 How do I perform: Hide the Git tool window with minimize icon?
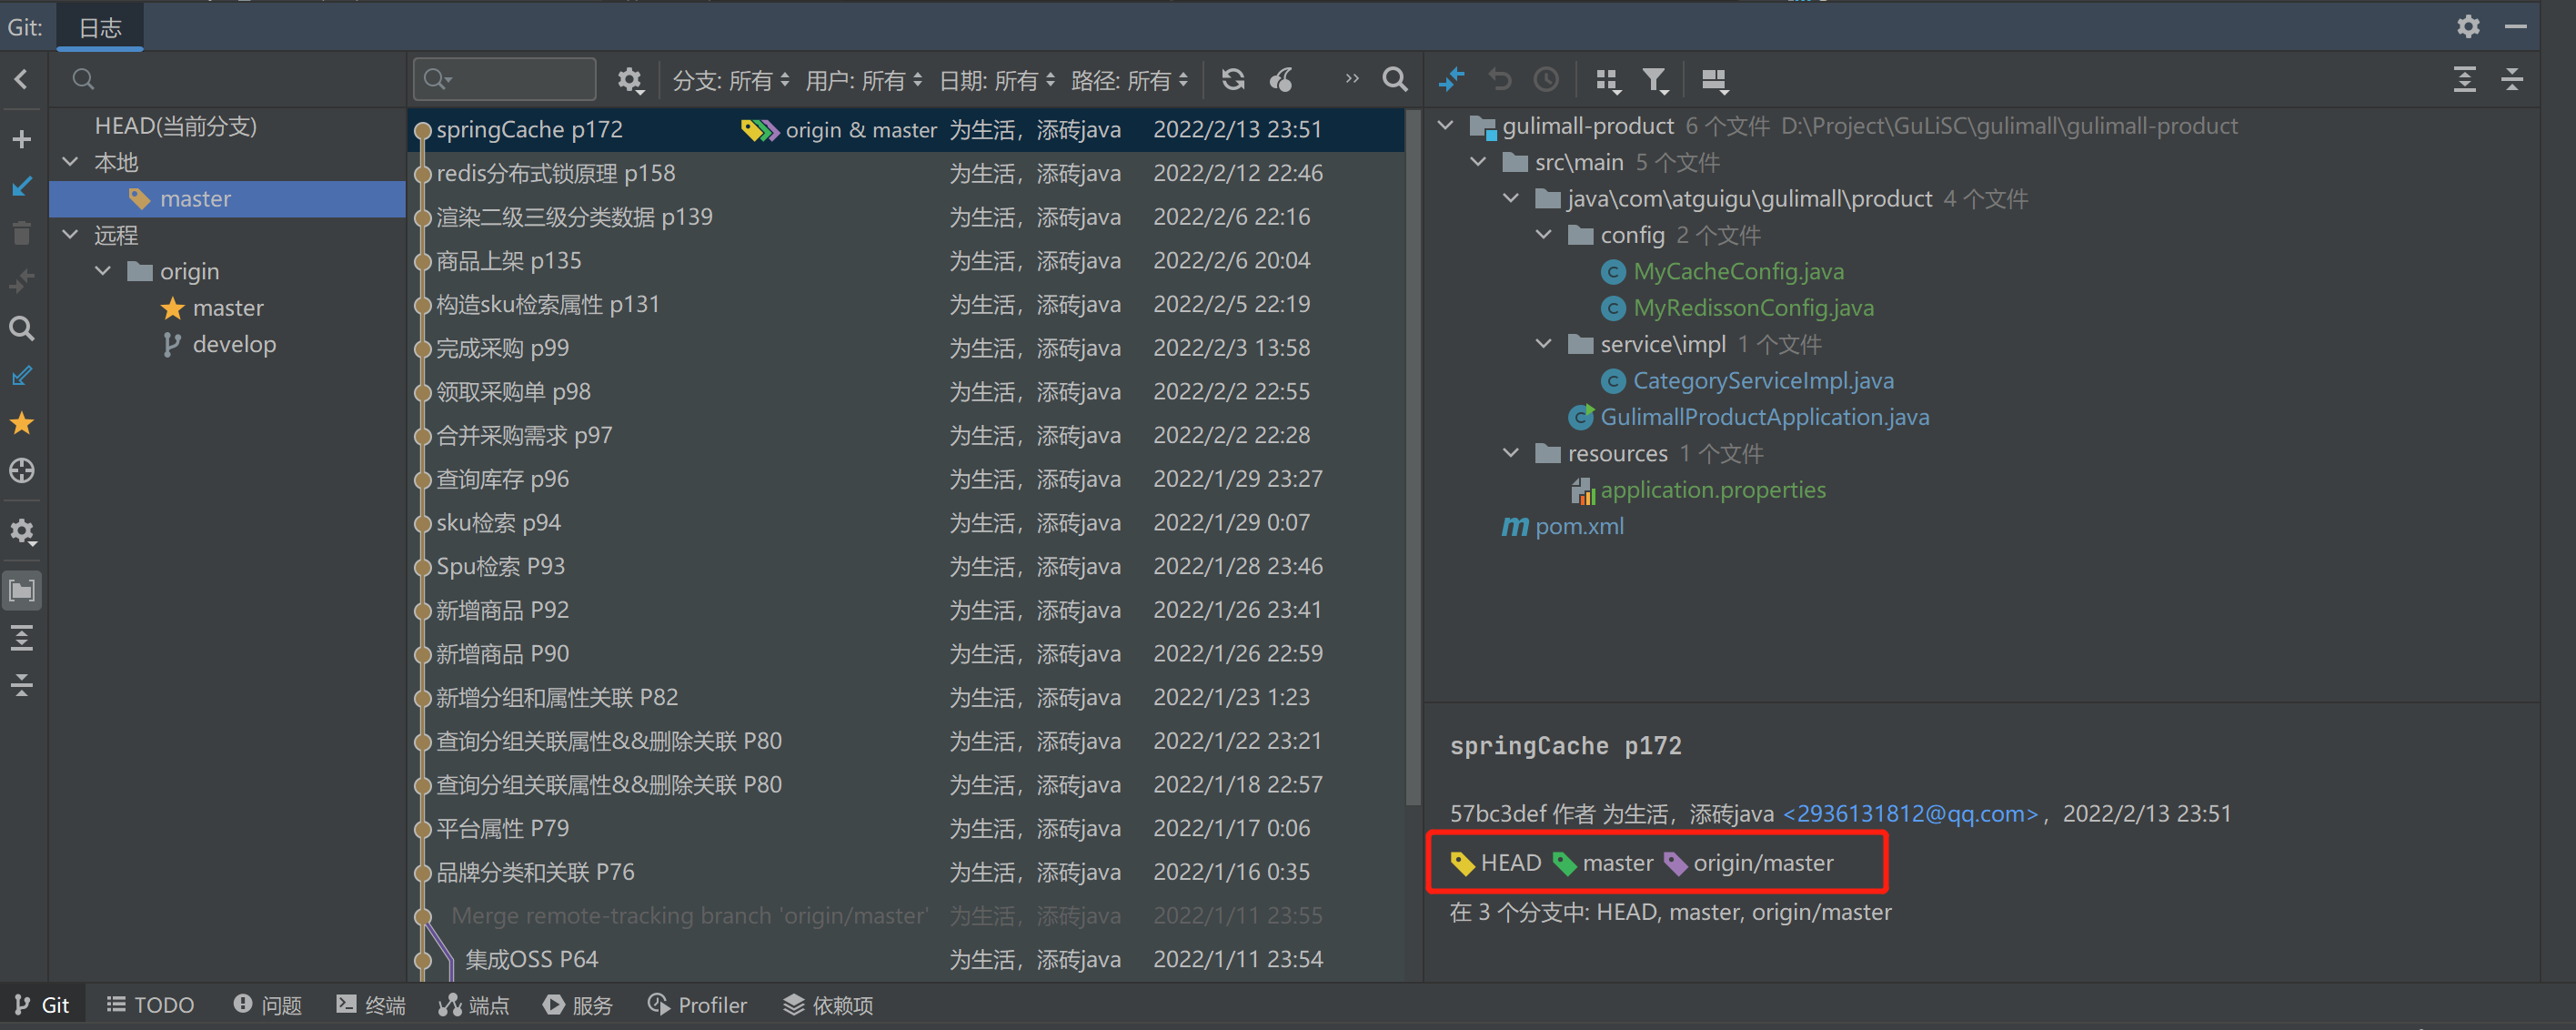[2516, 26]
